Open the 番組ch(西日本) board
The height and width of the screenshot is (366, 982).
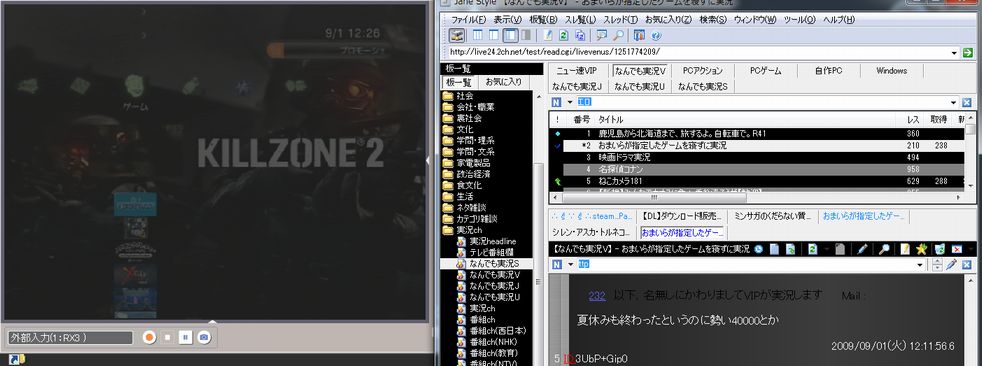(x=492, y=331)
